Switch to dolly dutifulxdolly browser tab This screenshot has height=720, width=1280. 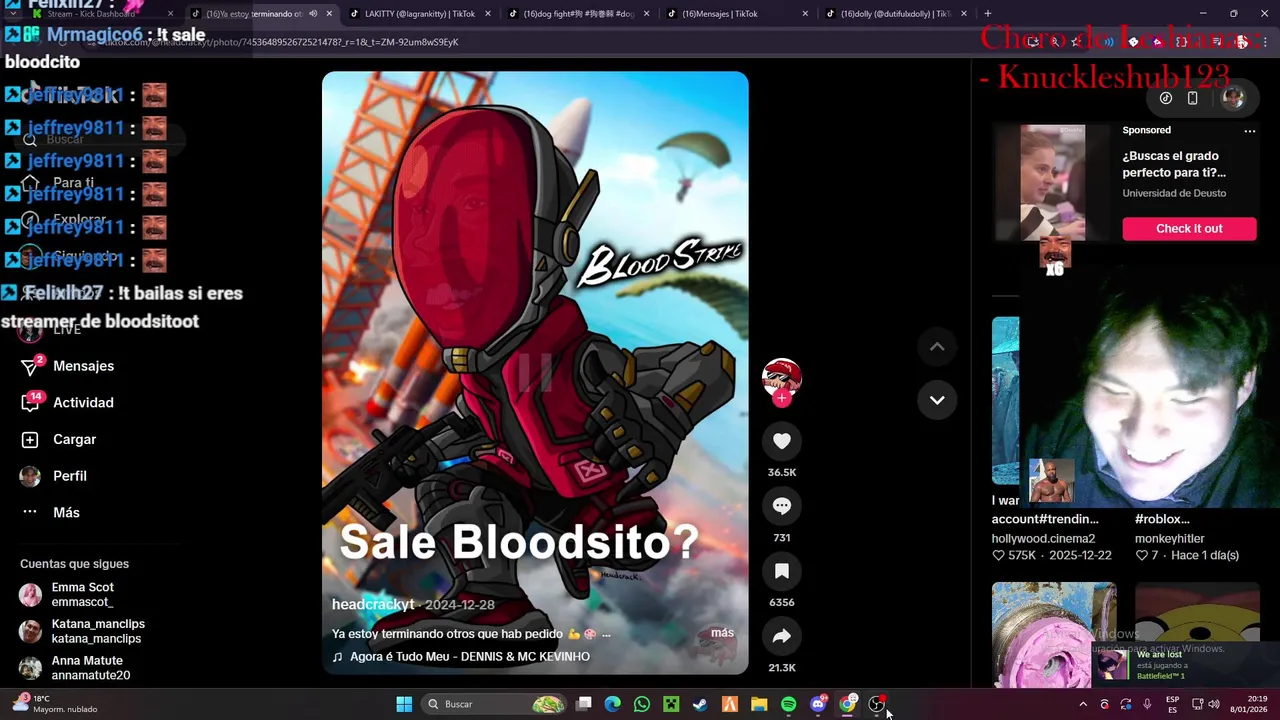896,14
